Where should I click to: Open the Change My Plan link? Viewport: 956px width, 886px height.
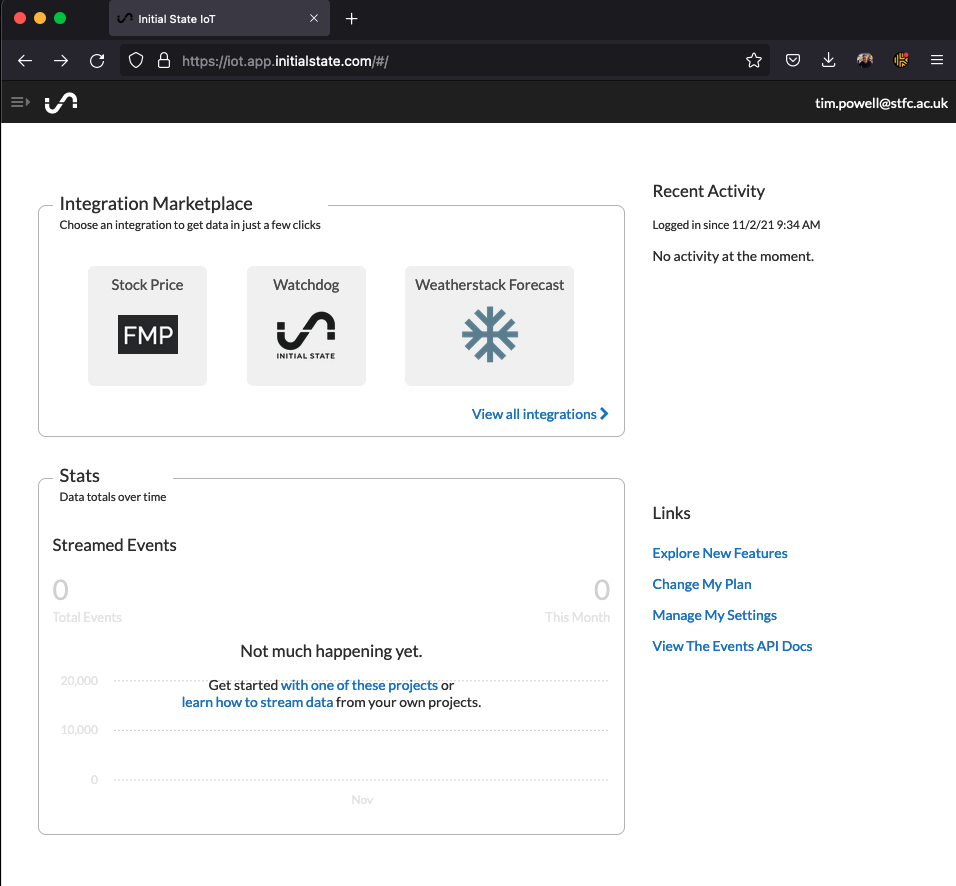pyautogui.click(x=702, y=584)
